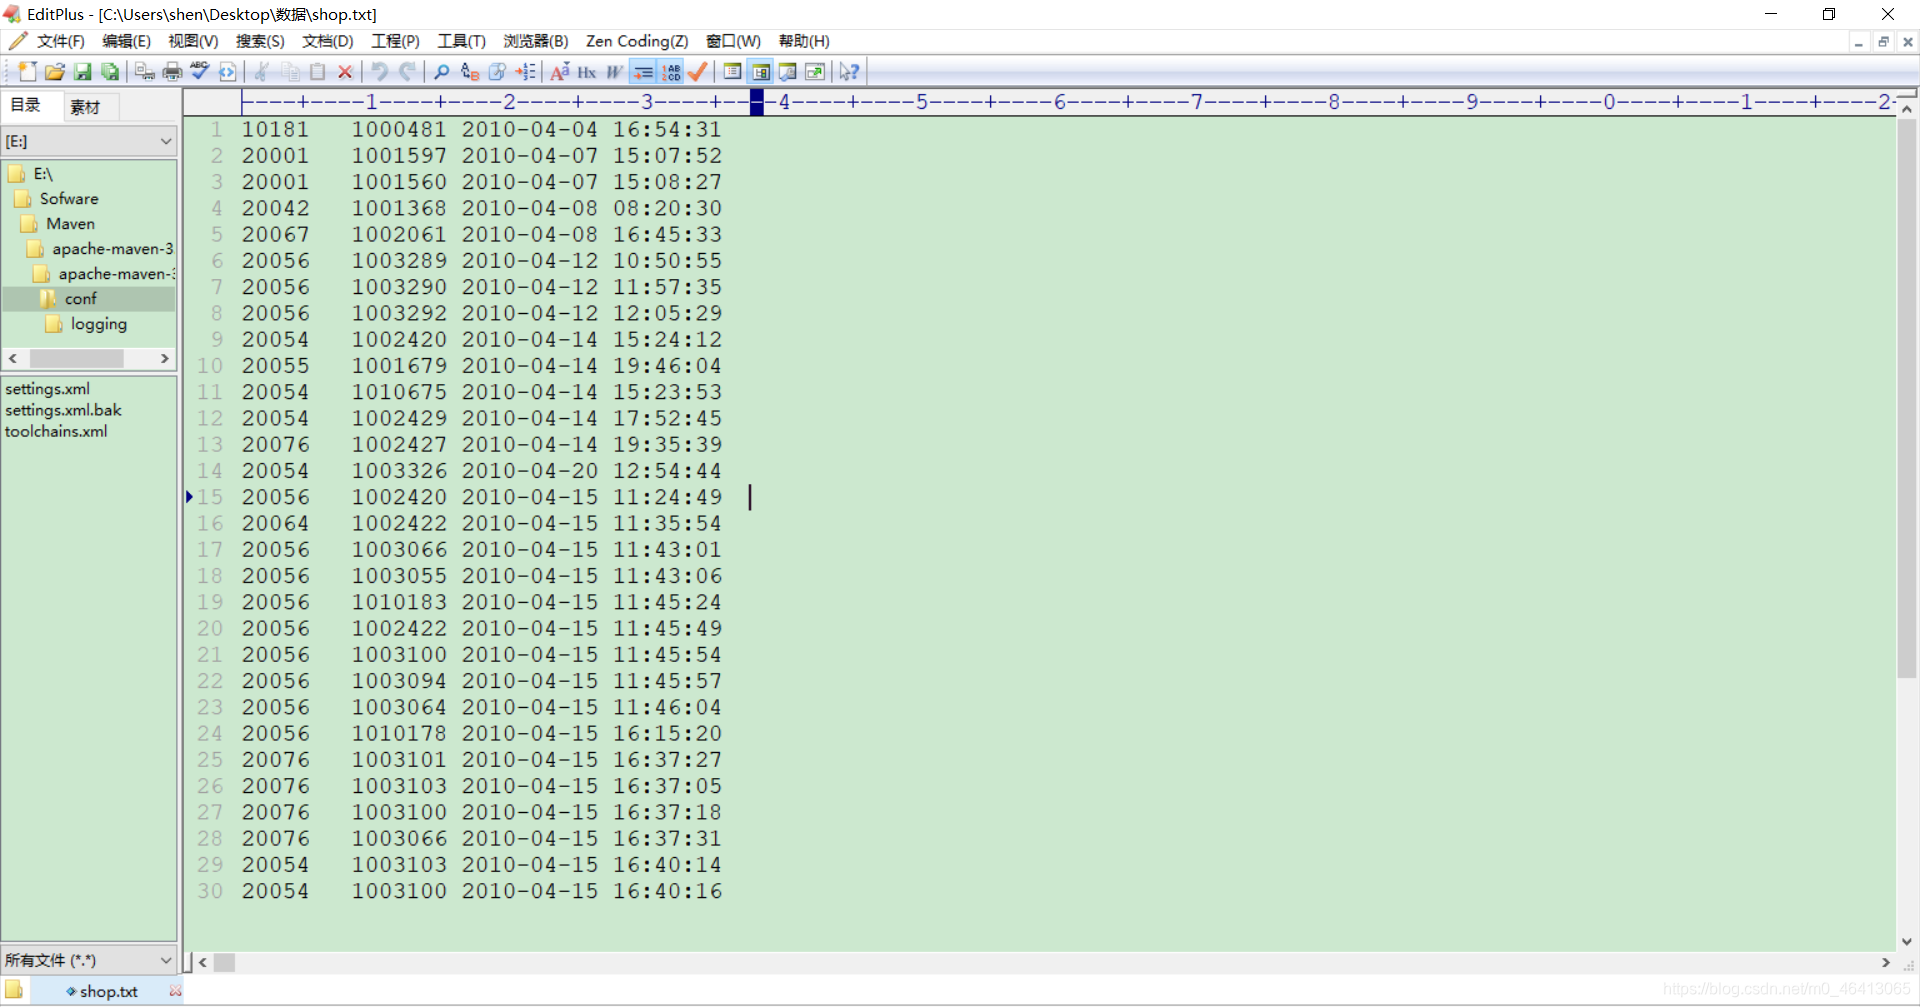The width and height of the screenshot is (1920, 1007).
Task: Minimize the inner document window
Action: [x=1858, y=42]
